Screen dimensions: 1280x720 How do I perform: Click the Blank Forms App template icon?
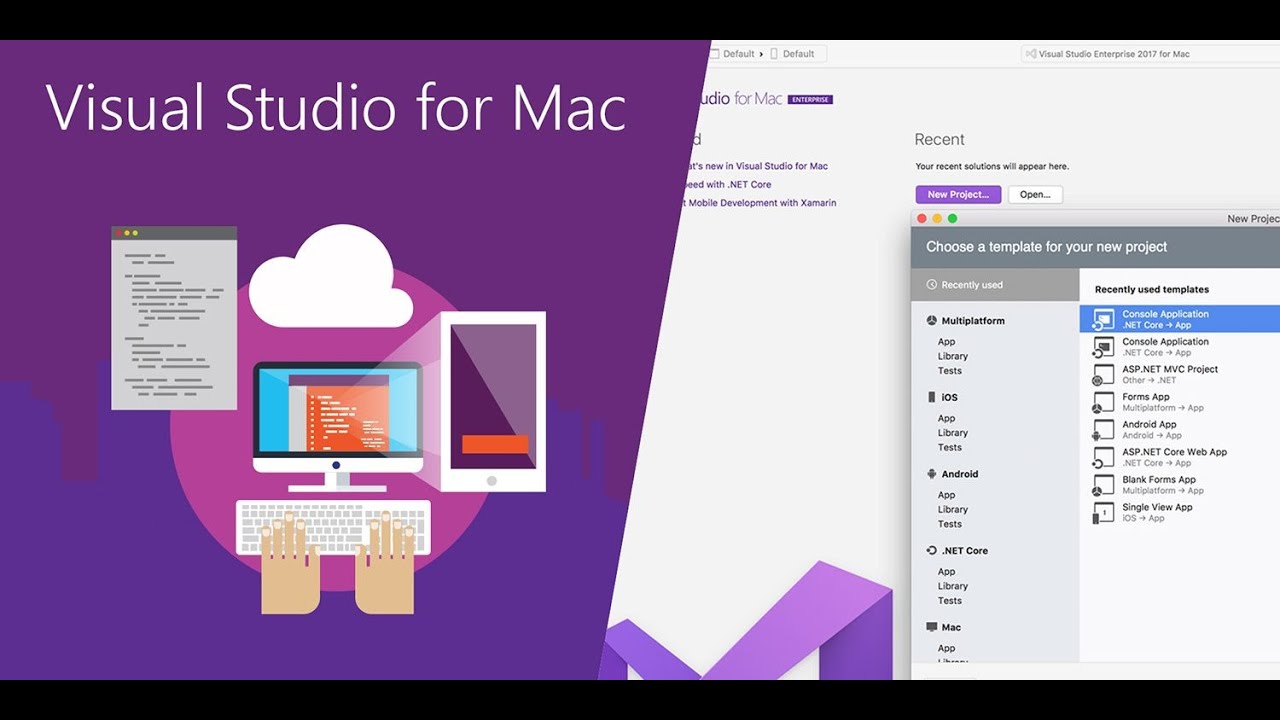click(x=1102, y=486)
